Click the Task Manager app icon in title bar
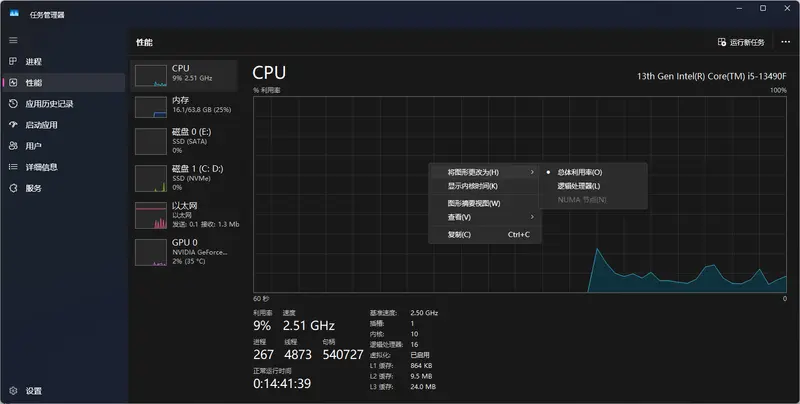Viewport: 800px width, 404px height. 14,14
